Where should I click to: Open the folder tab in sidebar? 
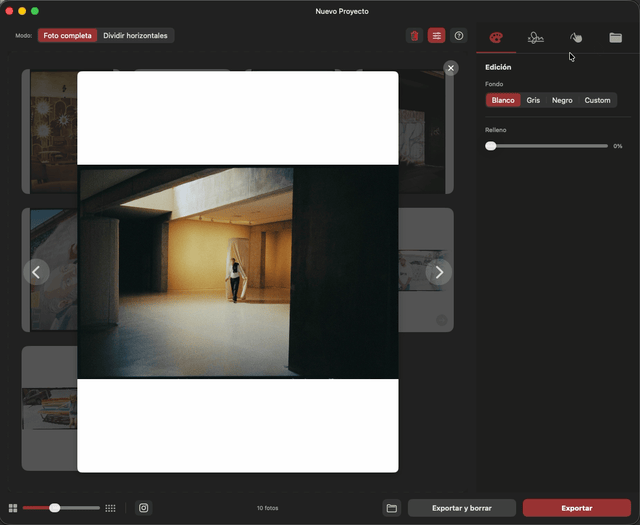coord(616,38)
